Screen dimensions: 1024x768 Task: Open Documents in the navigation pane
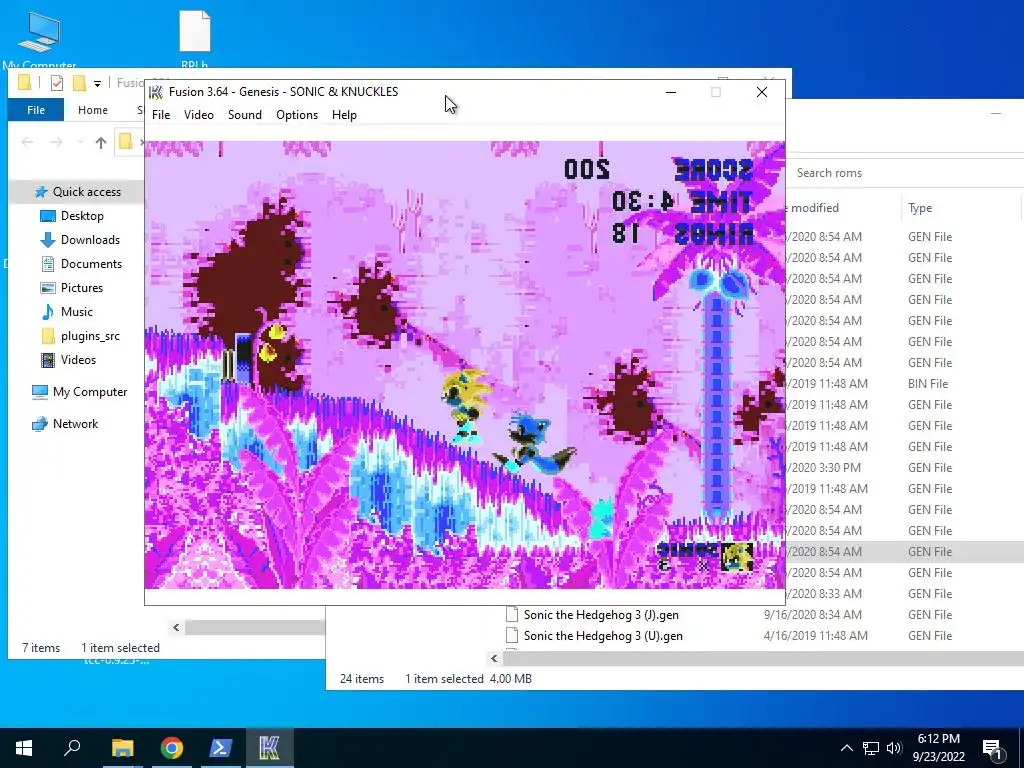91,264
